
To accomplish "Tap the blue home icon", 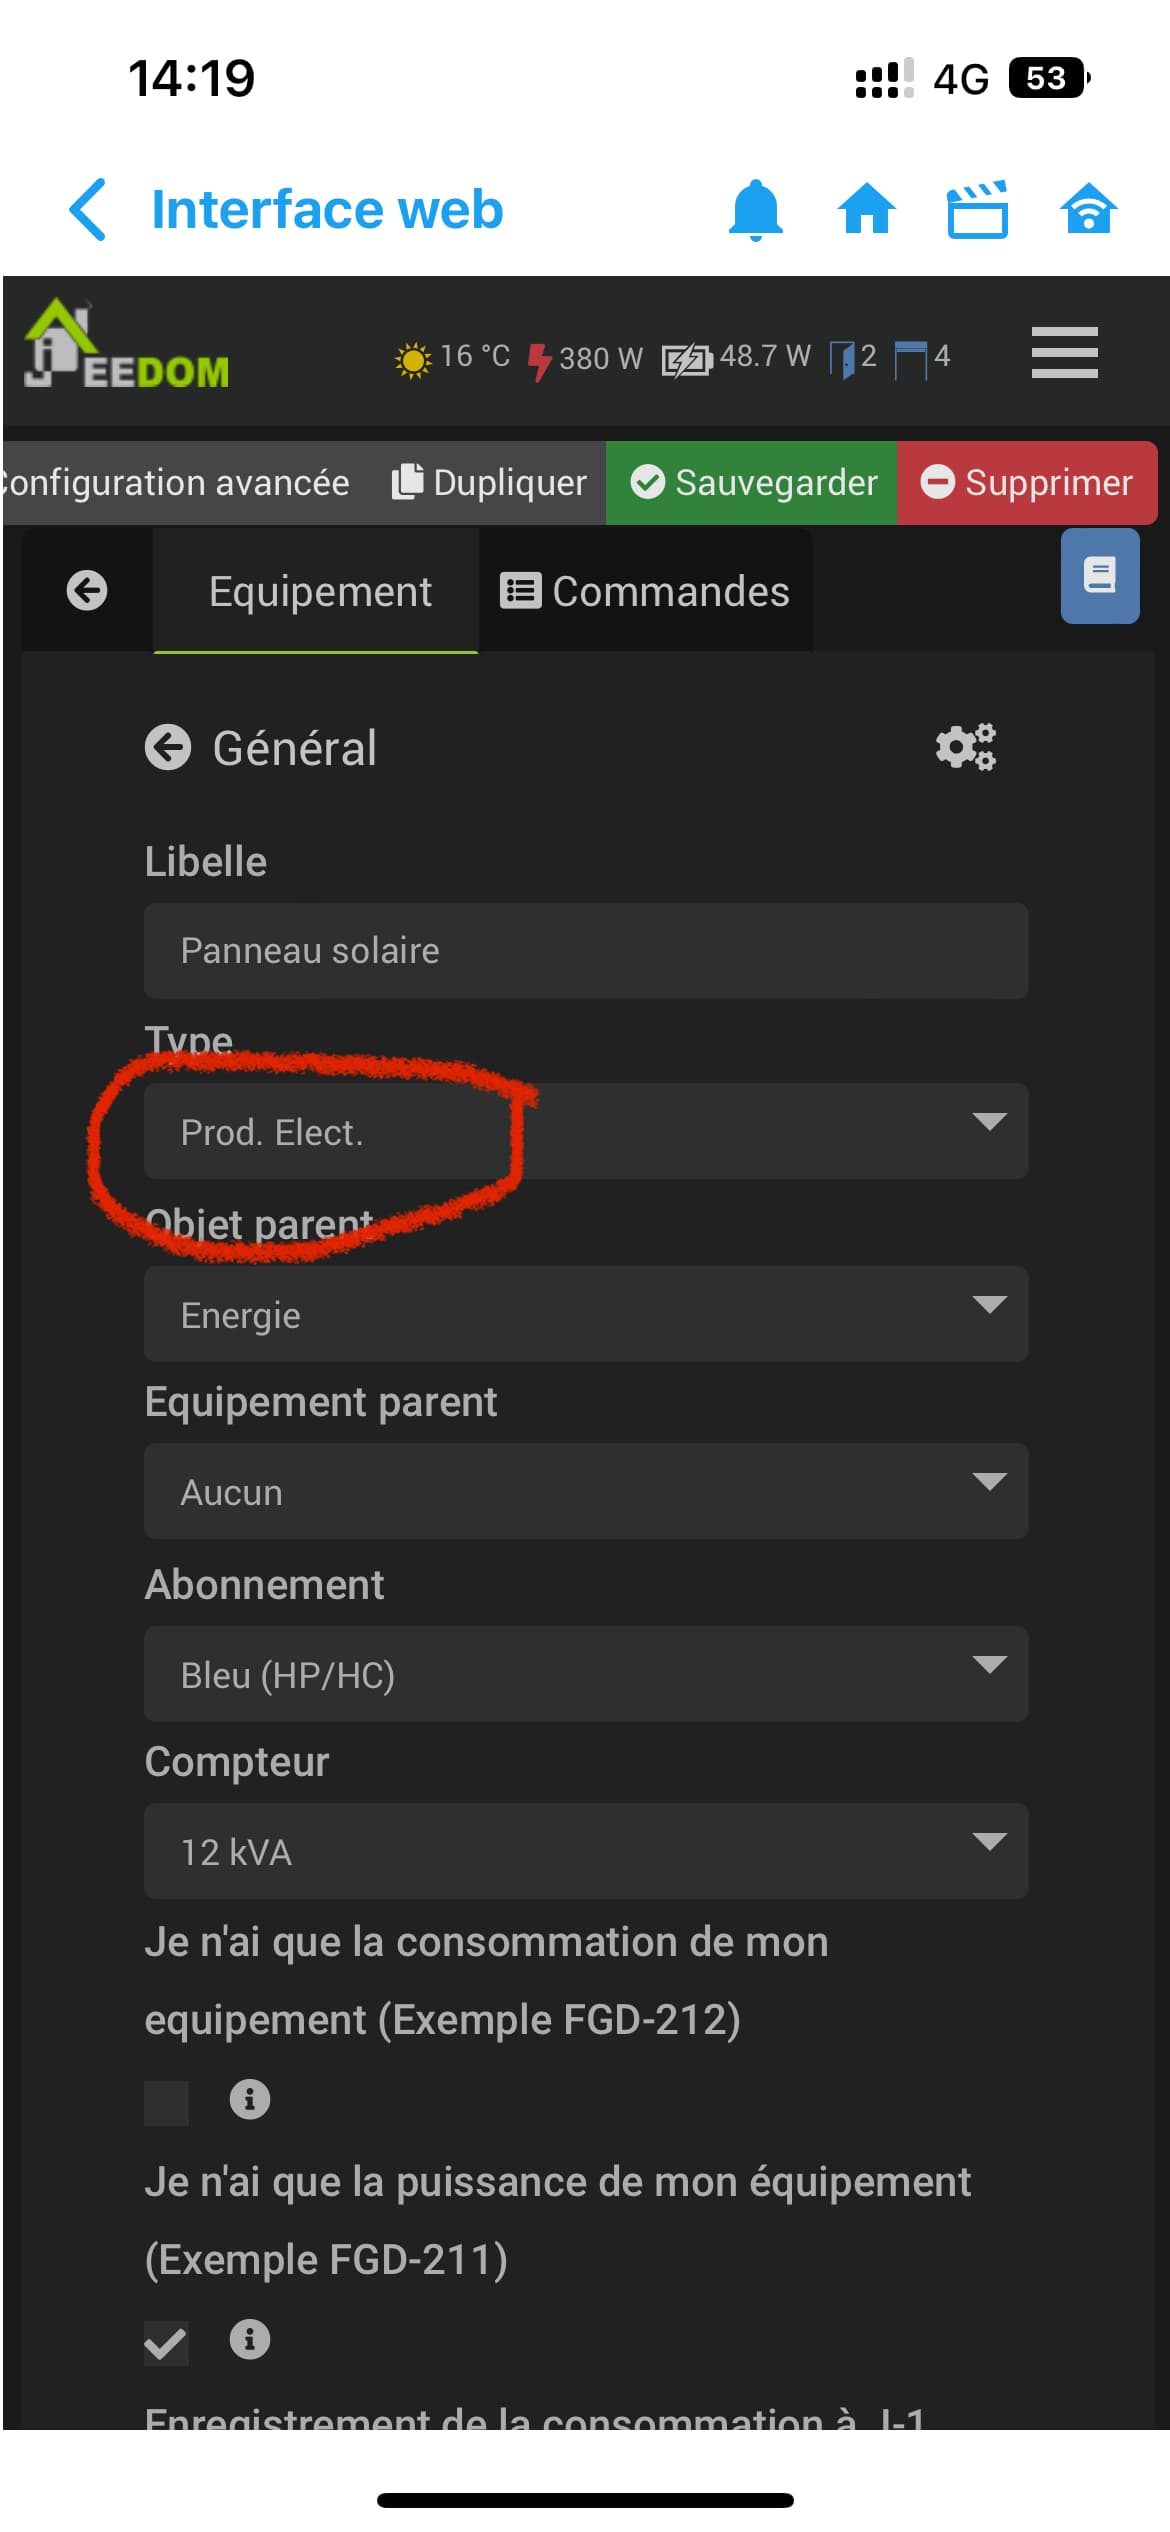I will pyautogui.click(x=866, y=210).
